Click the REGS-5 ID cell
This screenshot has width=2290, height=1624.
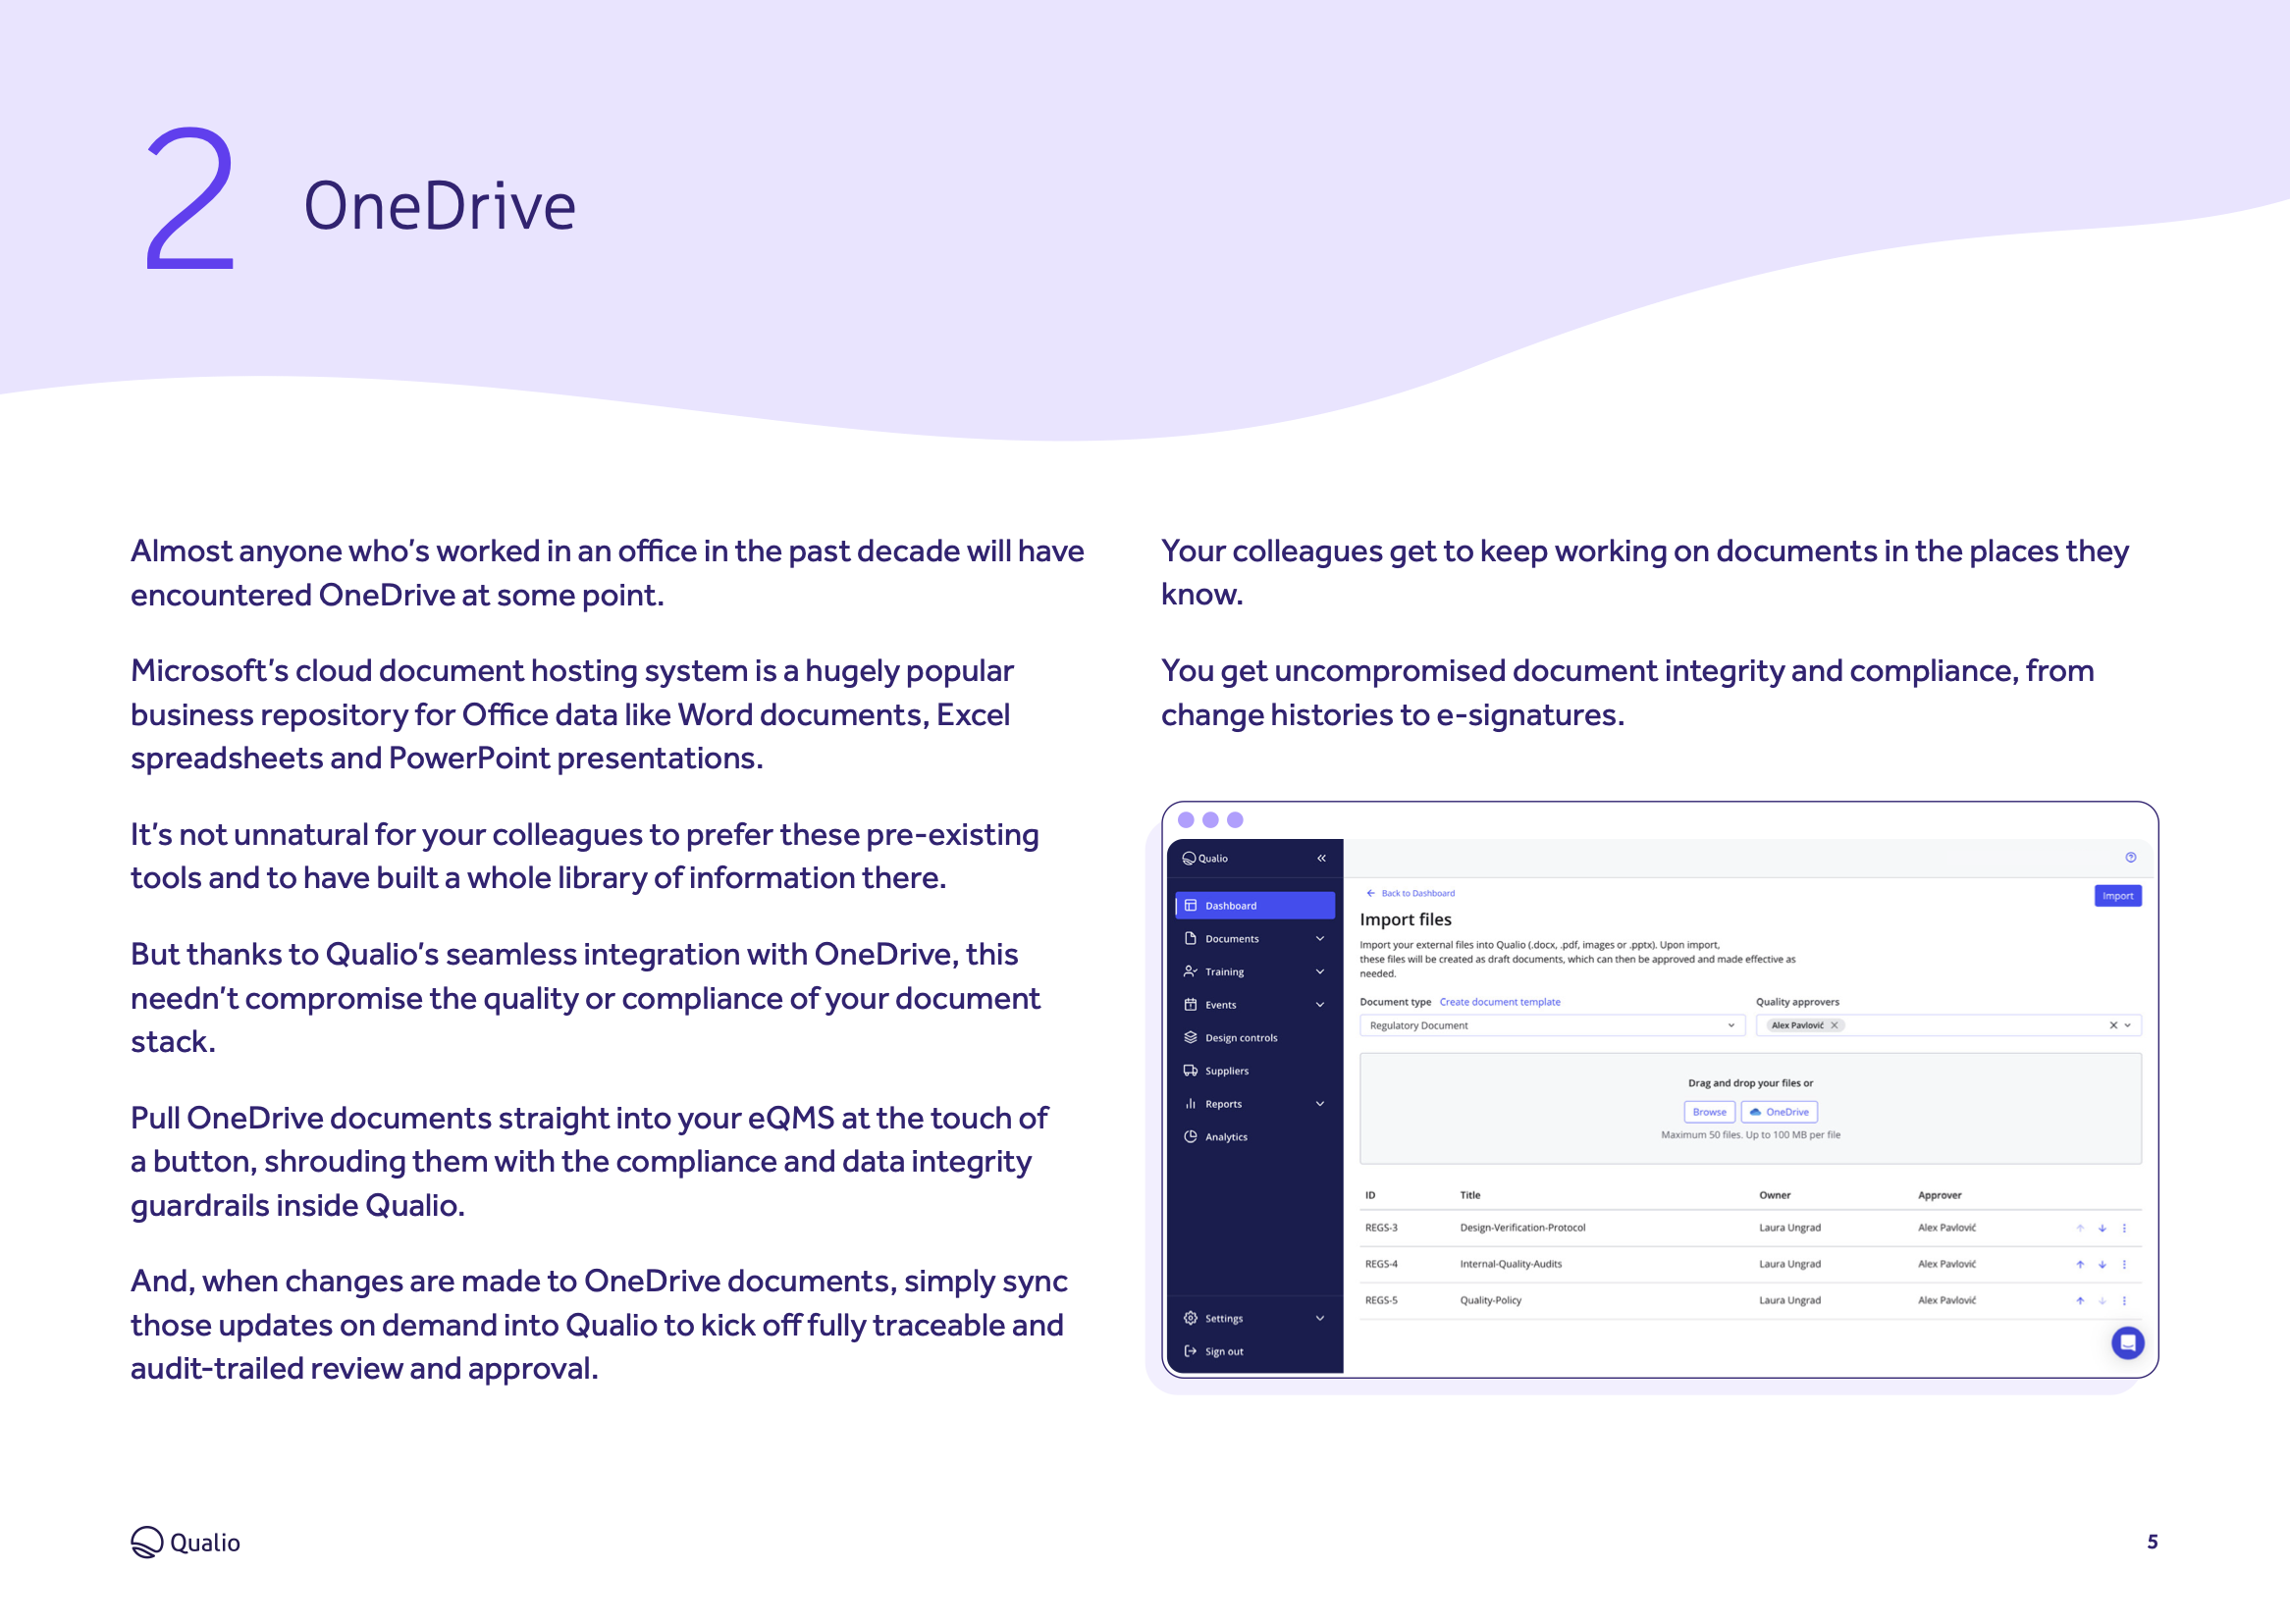click(1381, 1300)
